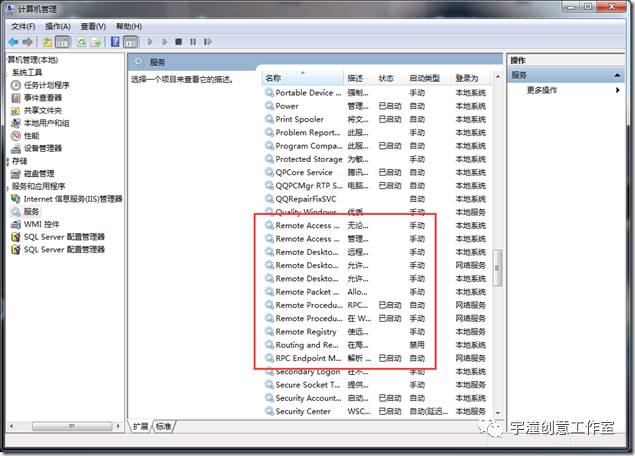
Task: Select 性能 in the tree
Action: coord(25,136)
